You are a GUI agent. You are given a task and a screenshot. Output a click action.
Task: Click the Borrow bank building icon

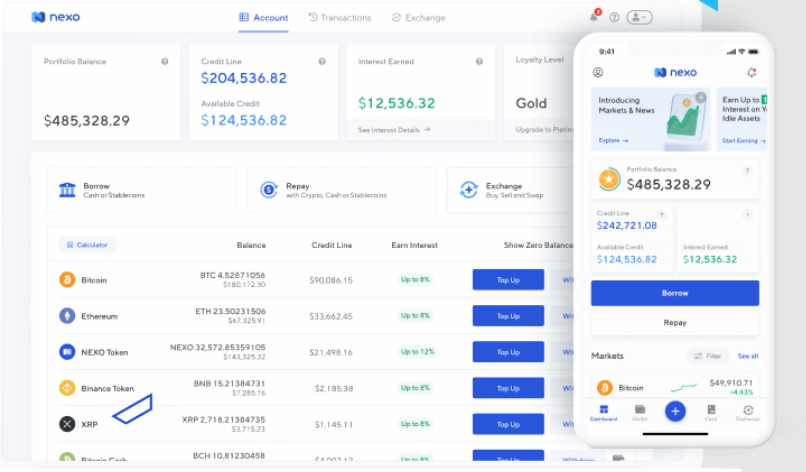(x=67, y=190)
